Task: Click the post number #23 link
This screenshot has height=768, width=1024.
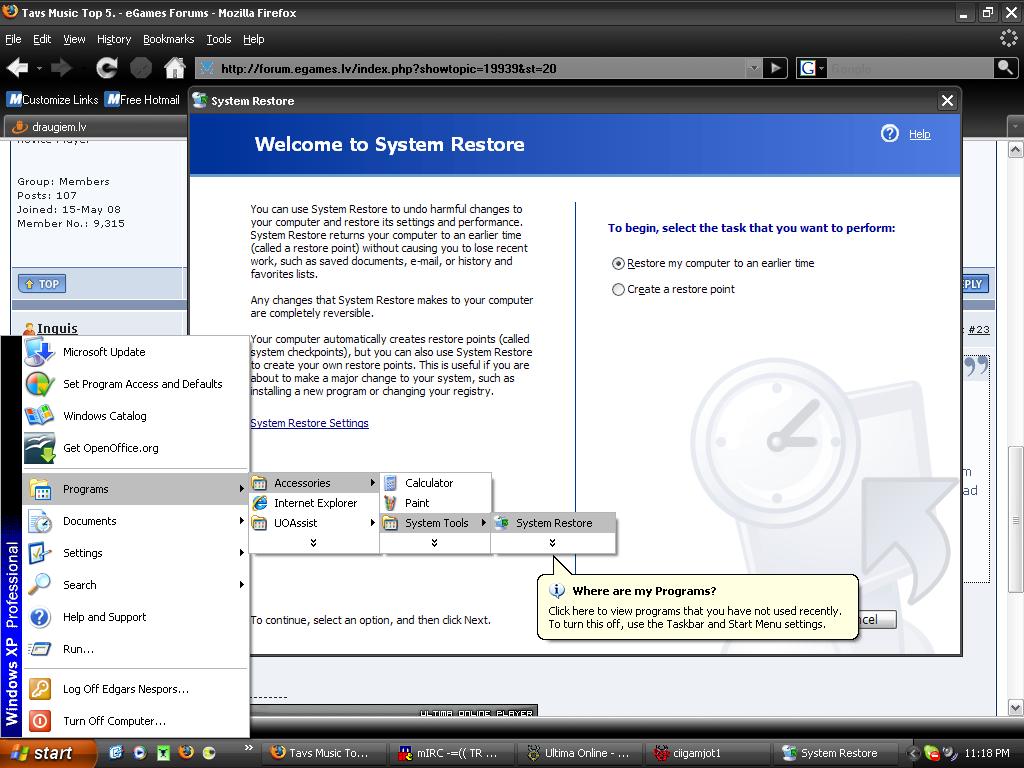Action: (978, 330)
